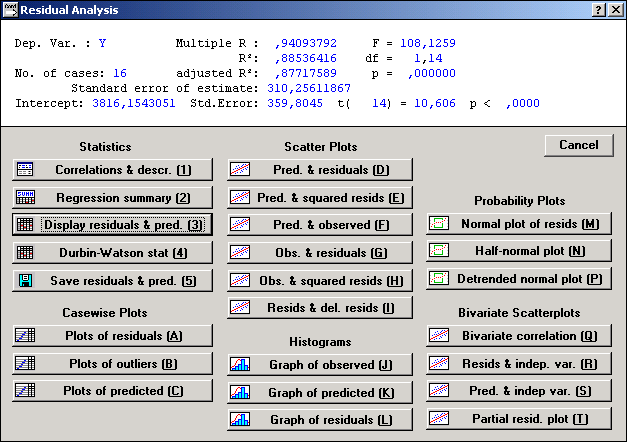Click the scatter icon on Partial resid. plot (T)

(439, 418)
